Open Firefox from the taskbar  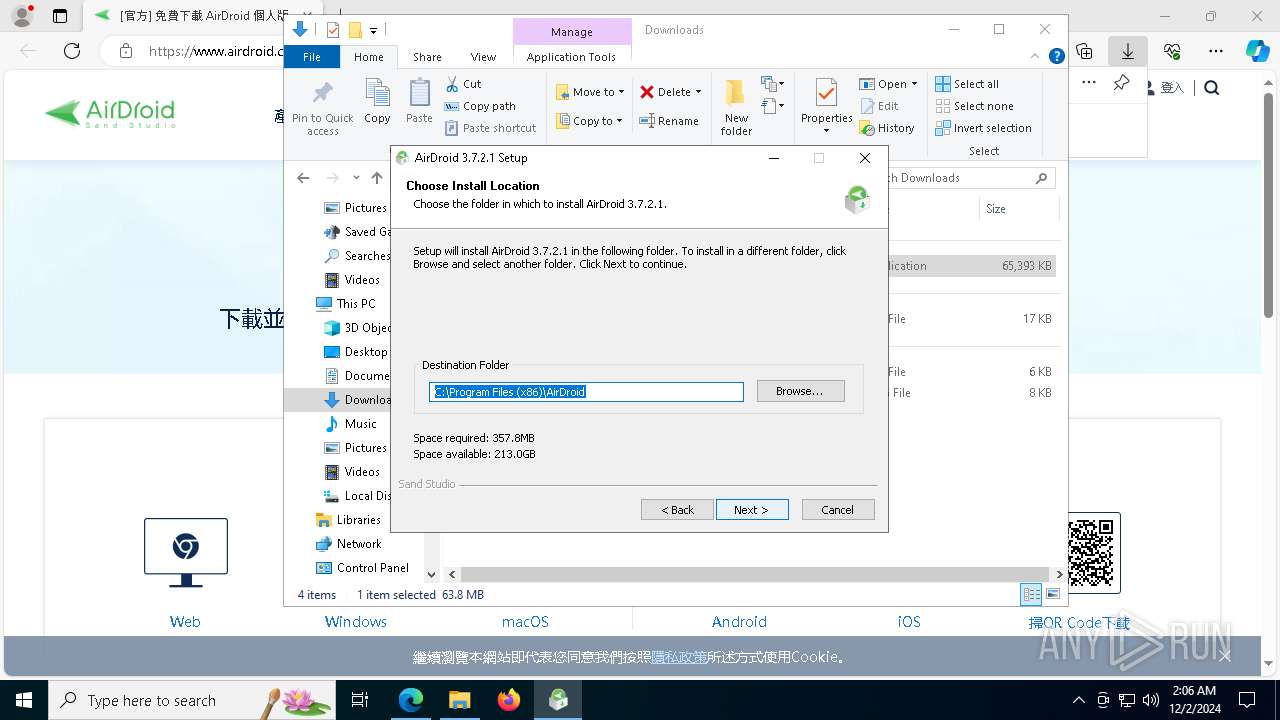[x=509, y=700]
